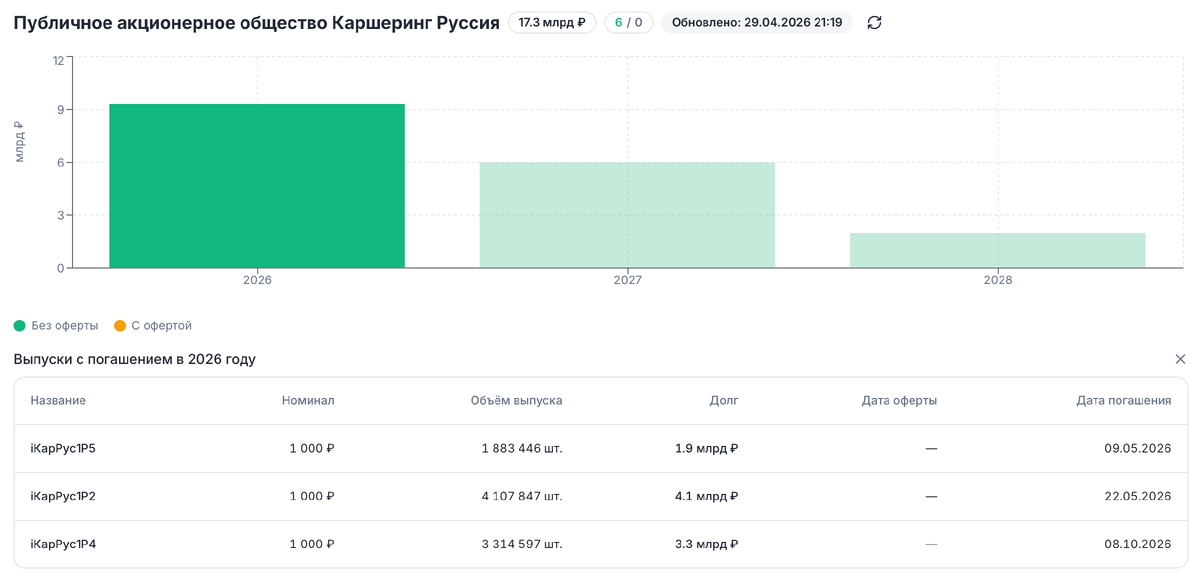Click the '17.3 млрд ₽' total debt badge
Image resolution: width=1200 pixels, height=578 pixels.
pos(552,22)
